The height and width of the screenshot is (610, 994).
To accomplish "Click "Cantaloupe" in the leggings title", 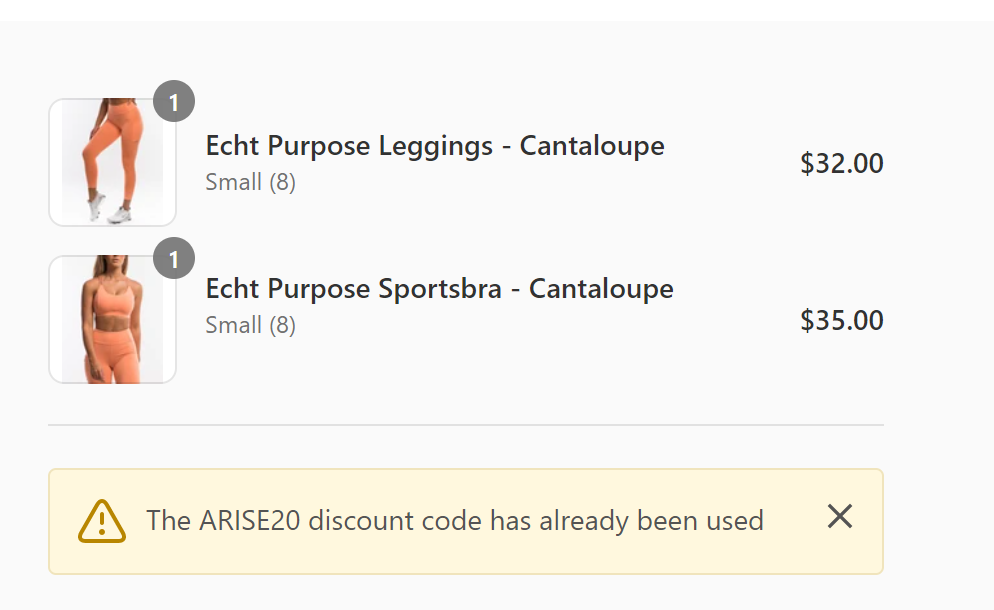I will click(592, 146).
